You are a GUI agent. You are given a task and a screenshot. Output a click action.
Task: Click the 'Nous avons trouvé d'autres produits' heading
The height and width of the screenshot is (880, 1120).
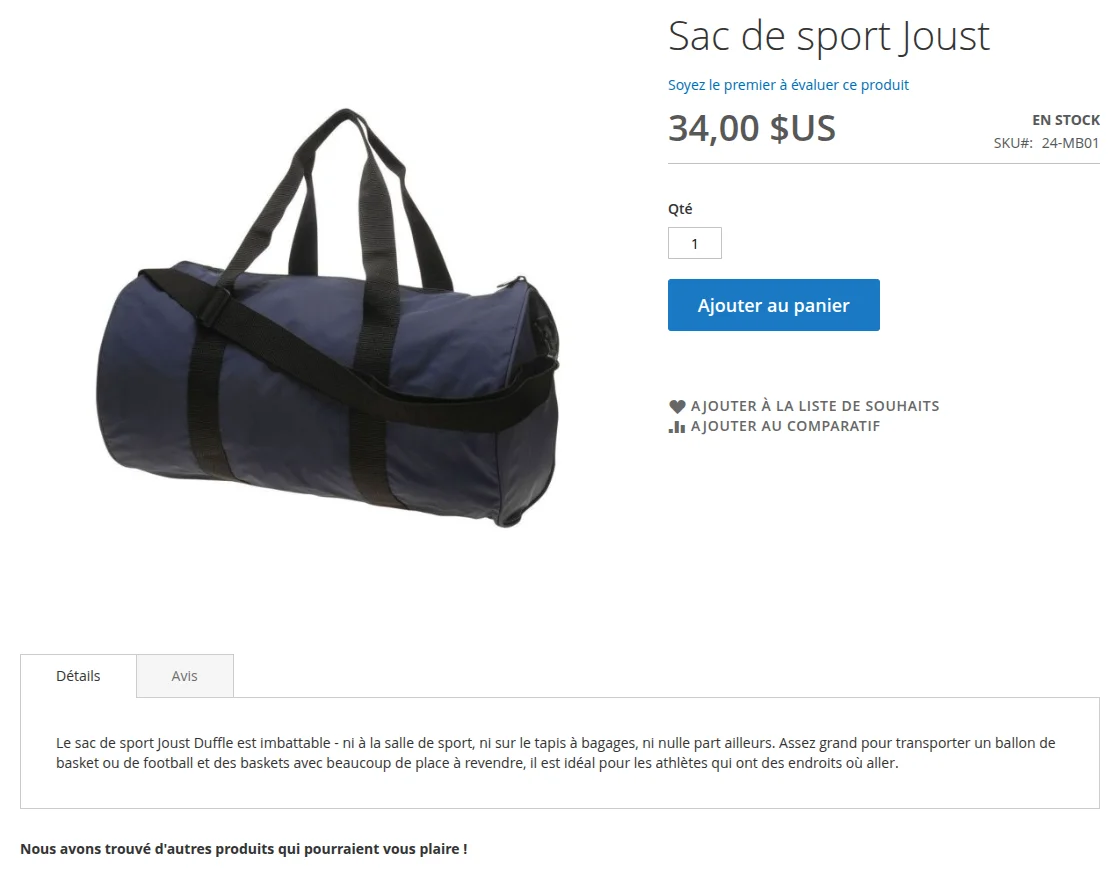point(244,849)
